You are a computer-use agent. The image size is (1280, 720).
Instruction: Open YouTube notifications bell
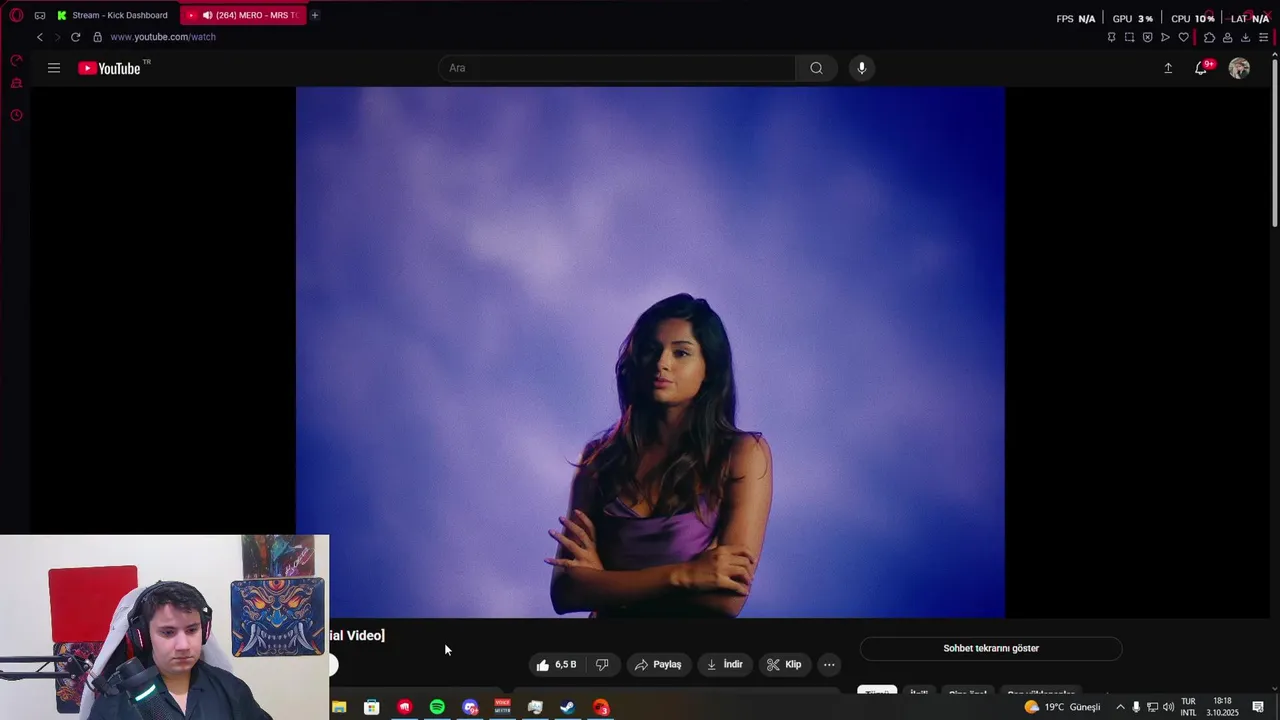1201,68
